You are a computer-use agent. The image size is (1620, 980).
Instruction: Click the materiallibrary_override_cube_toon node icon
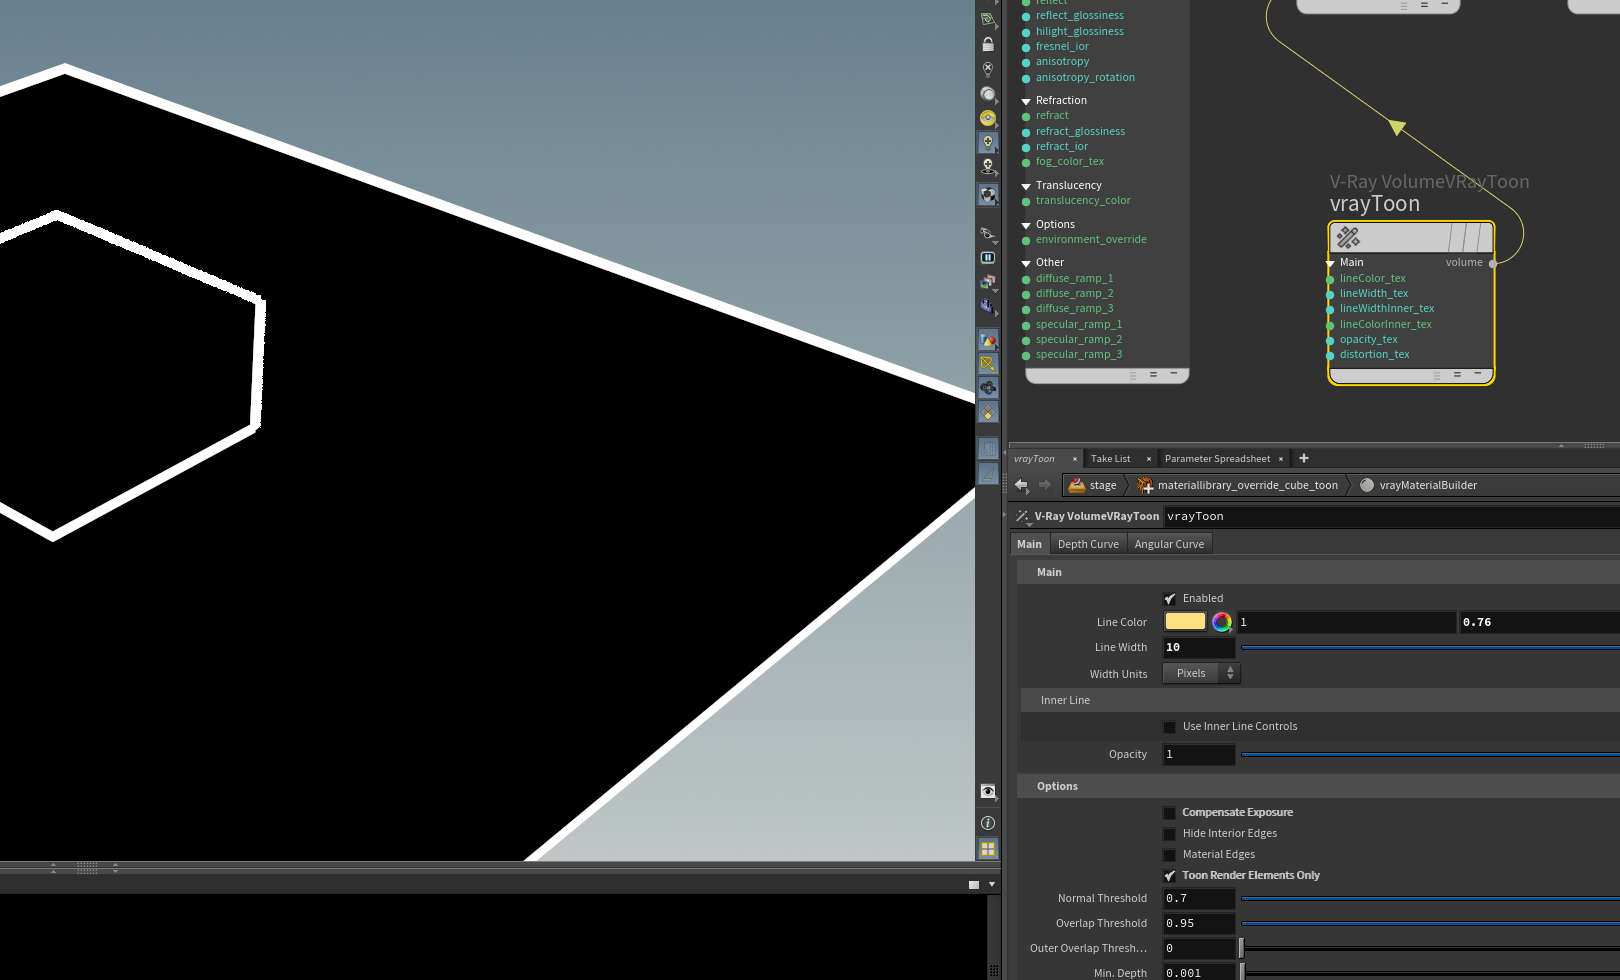coord(1146,485)
